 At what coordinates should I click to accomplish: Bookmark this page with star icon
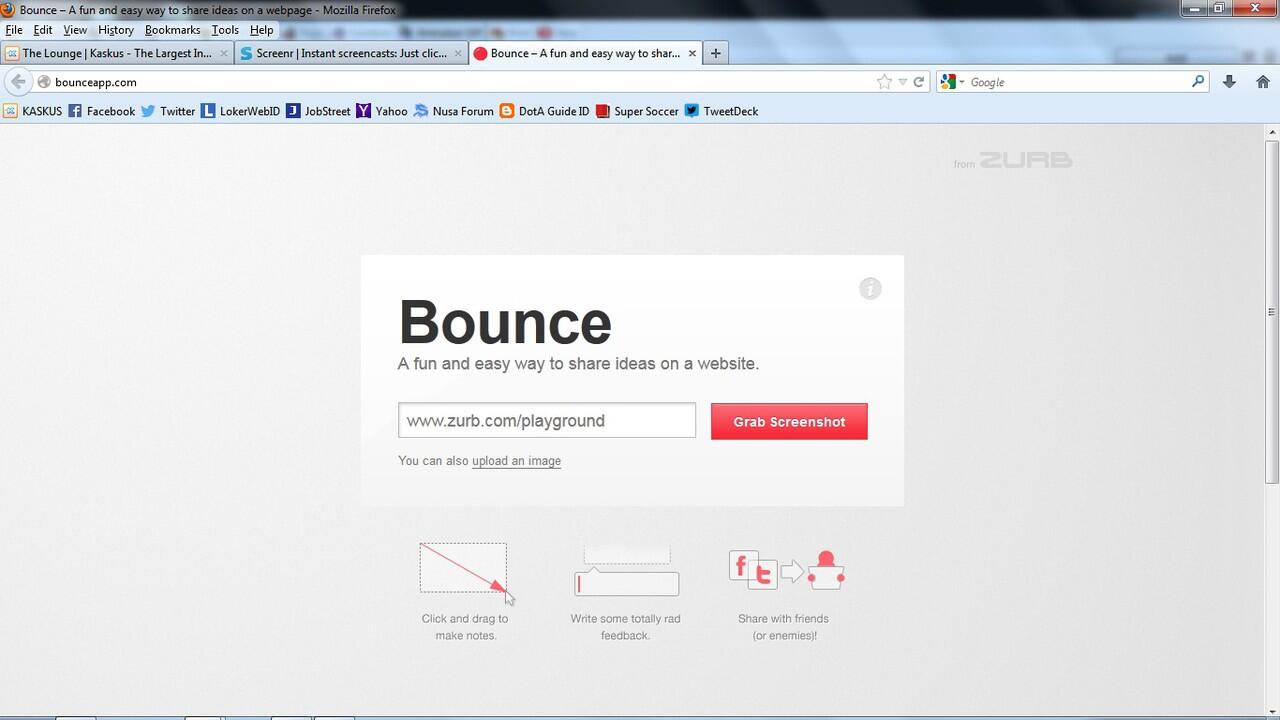coord(884,82)
